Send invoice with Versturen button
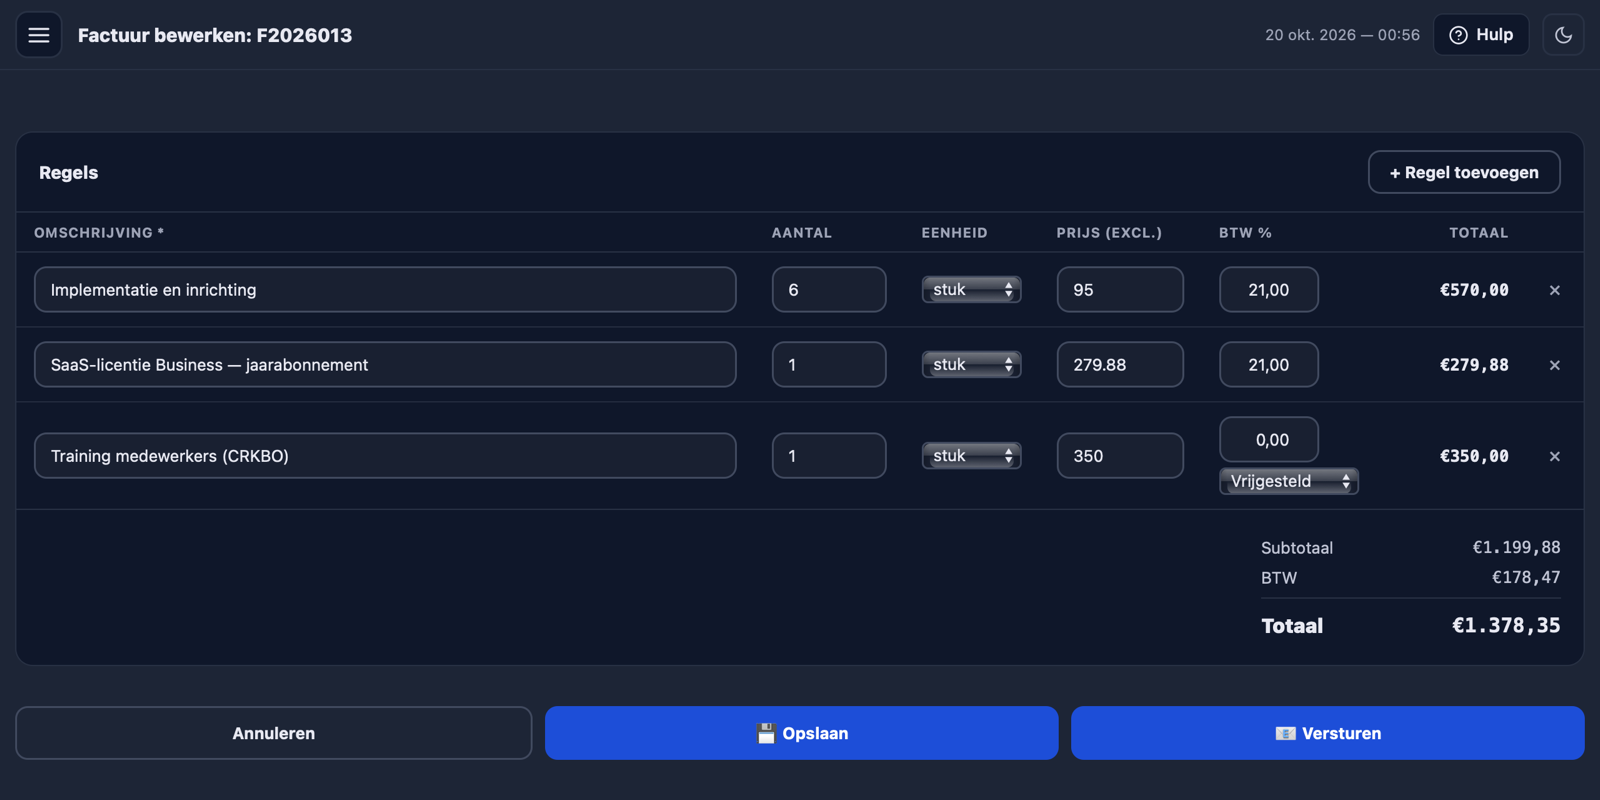 [x=1328, y=733]
